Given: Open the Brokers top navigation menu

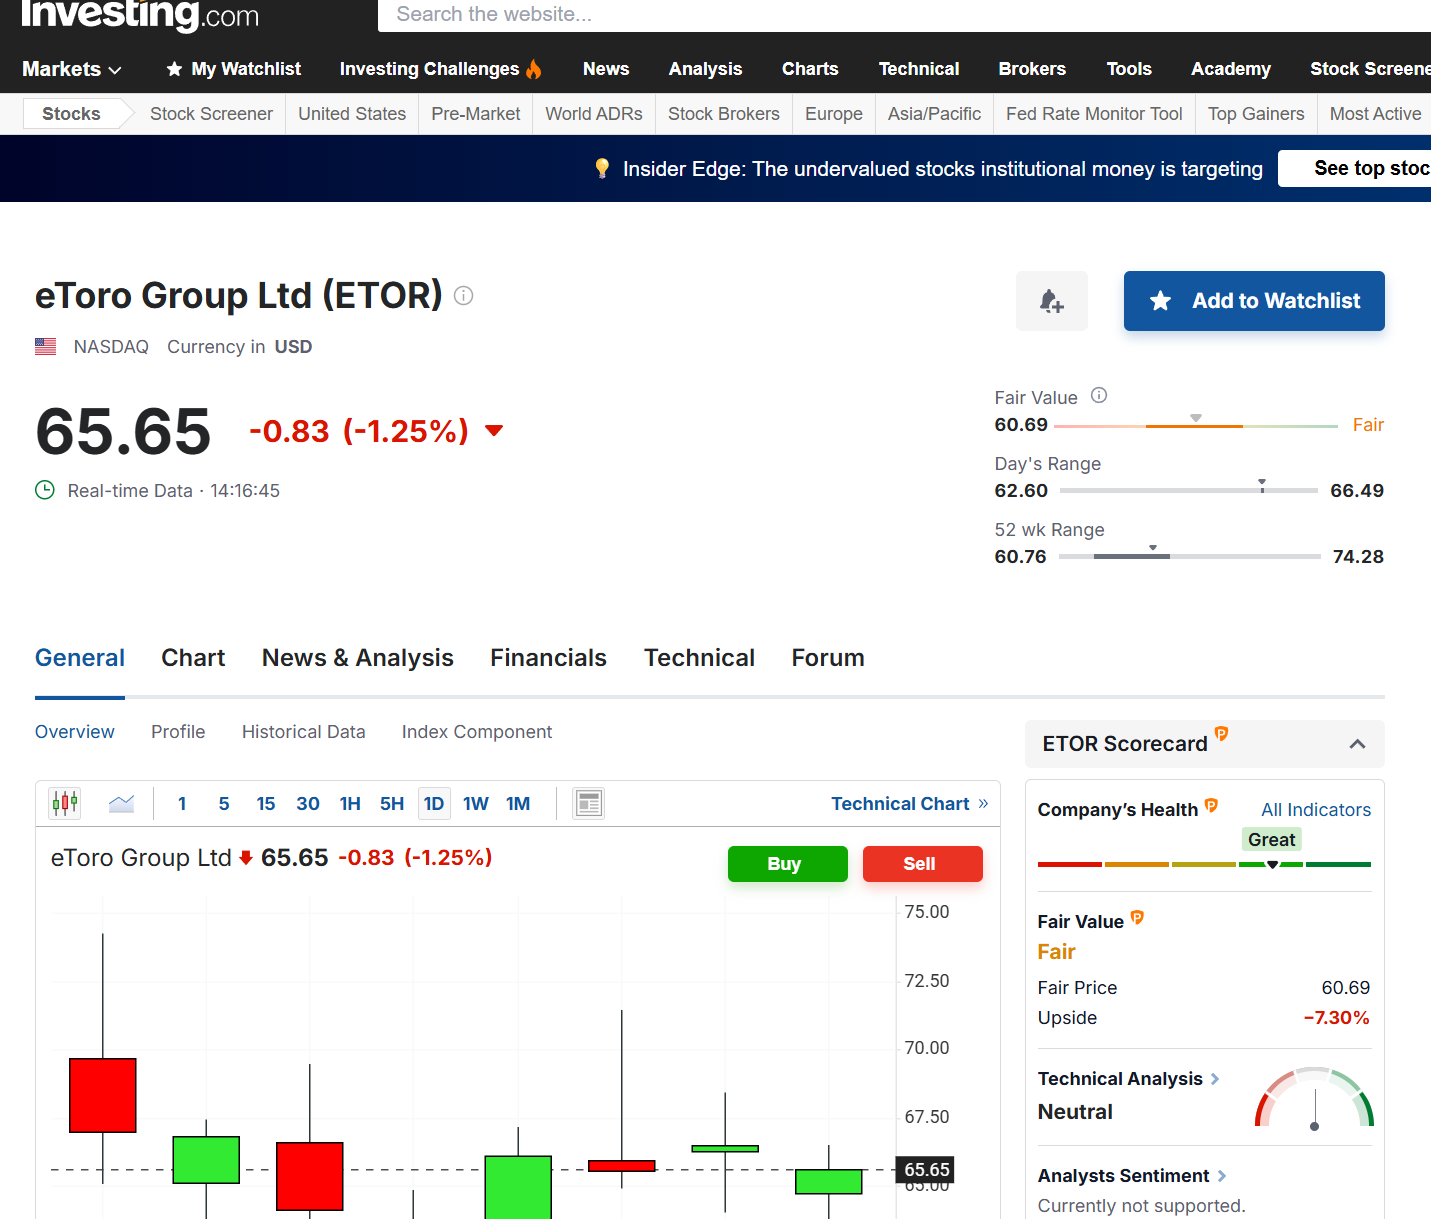Looking at the screenshot, I should point(1032,69).
